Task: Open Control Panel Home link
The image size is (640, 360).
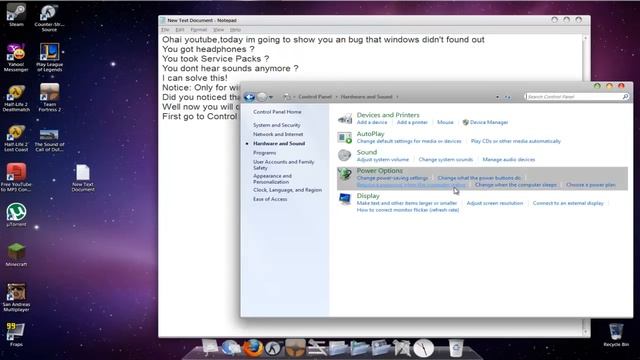Action: point(277,112)
